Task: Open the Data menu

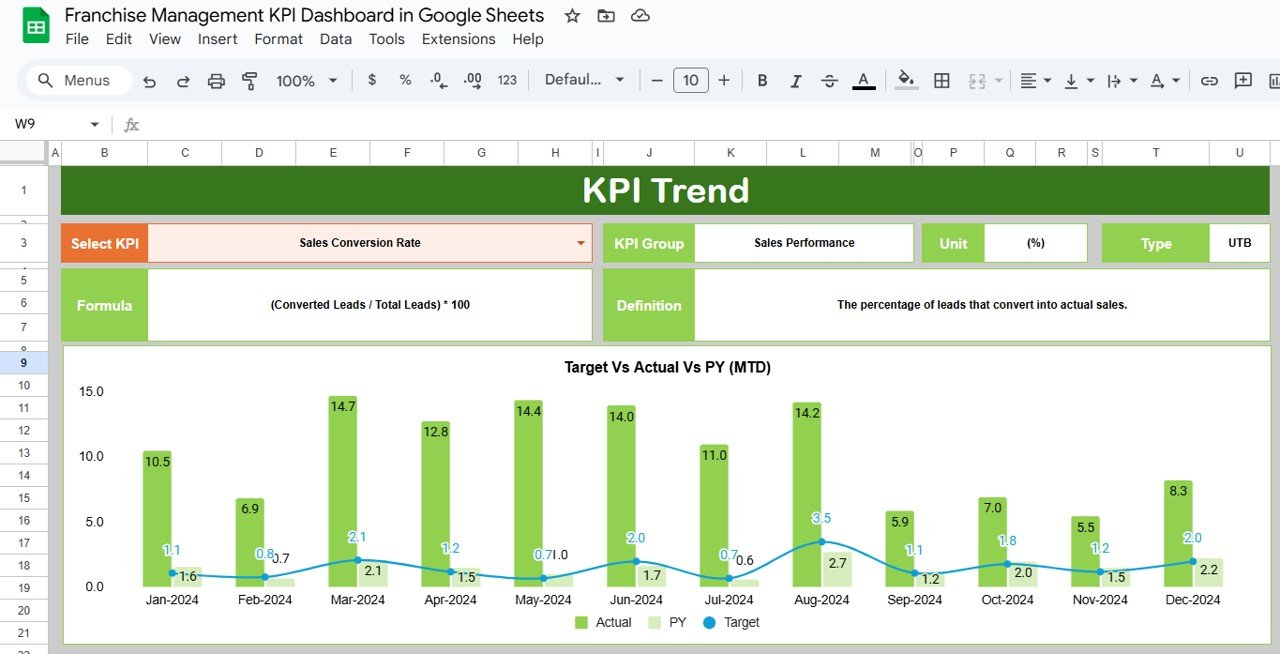Action: (x=335, y=39)
